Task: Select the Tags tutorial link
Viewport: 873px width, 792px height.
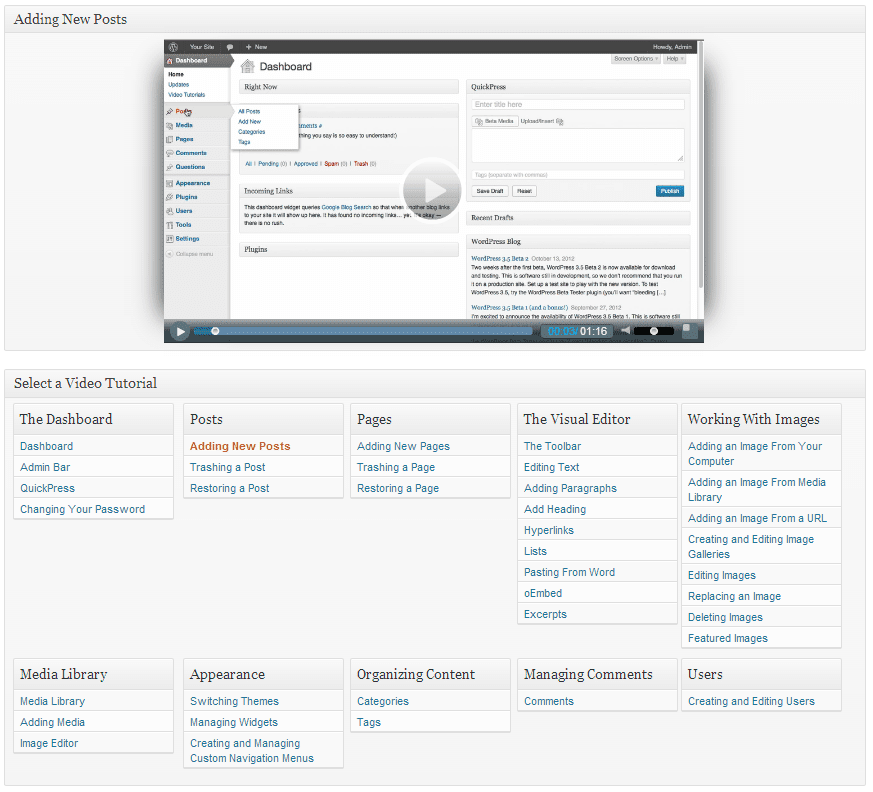Action: pyautogui.click(x=369, y=723)
